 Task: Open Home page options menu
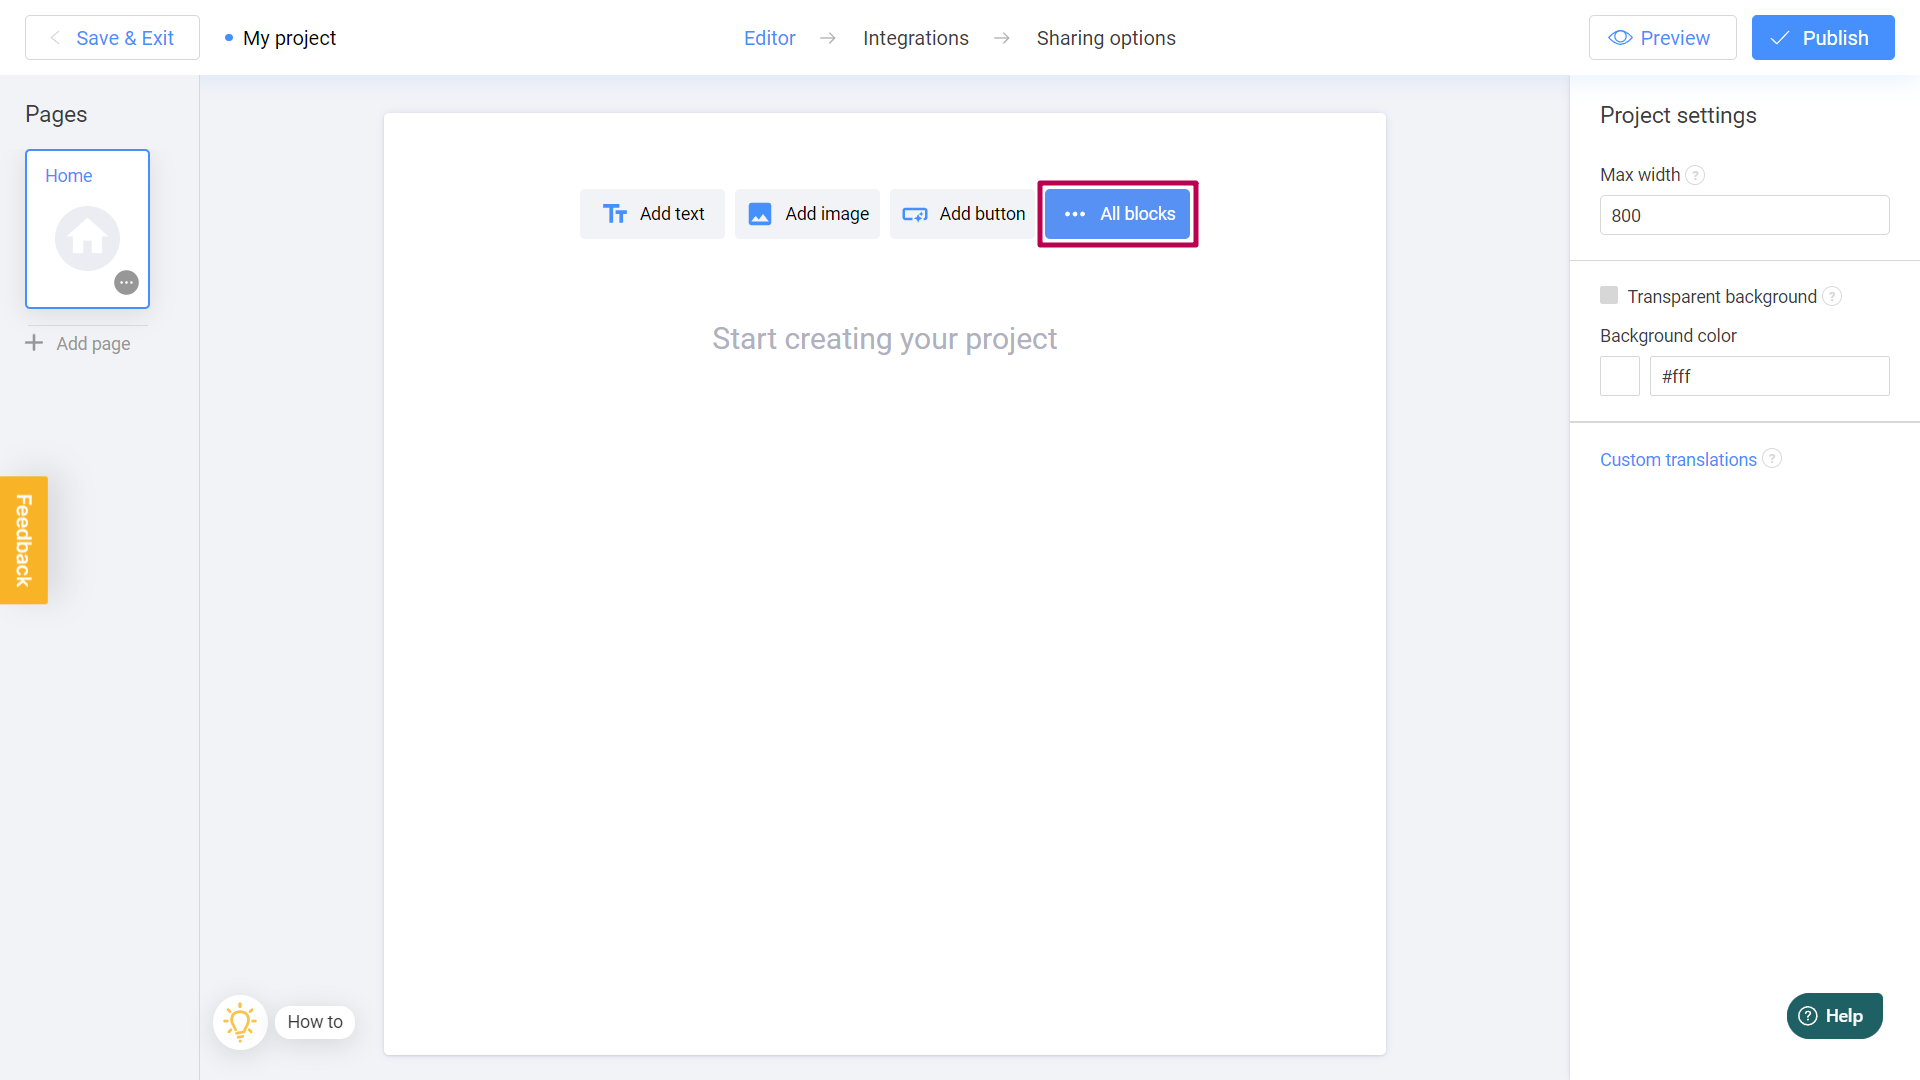pos(128,282)
